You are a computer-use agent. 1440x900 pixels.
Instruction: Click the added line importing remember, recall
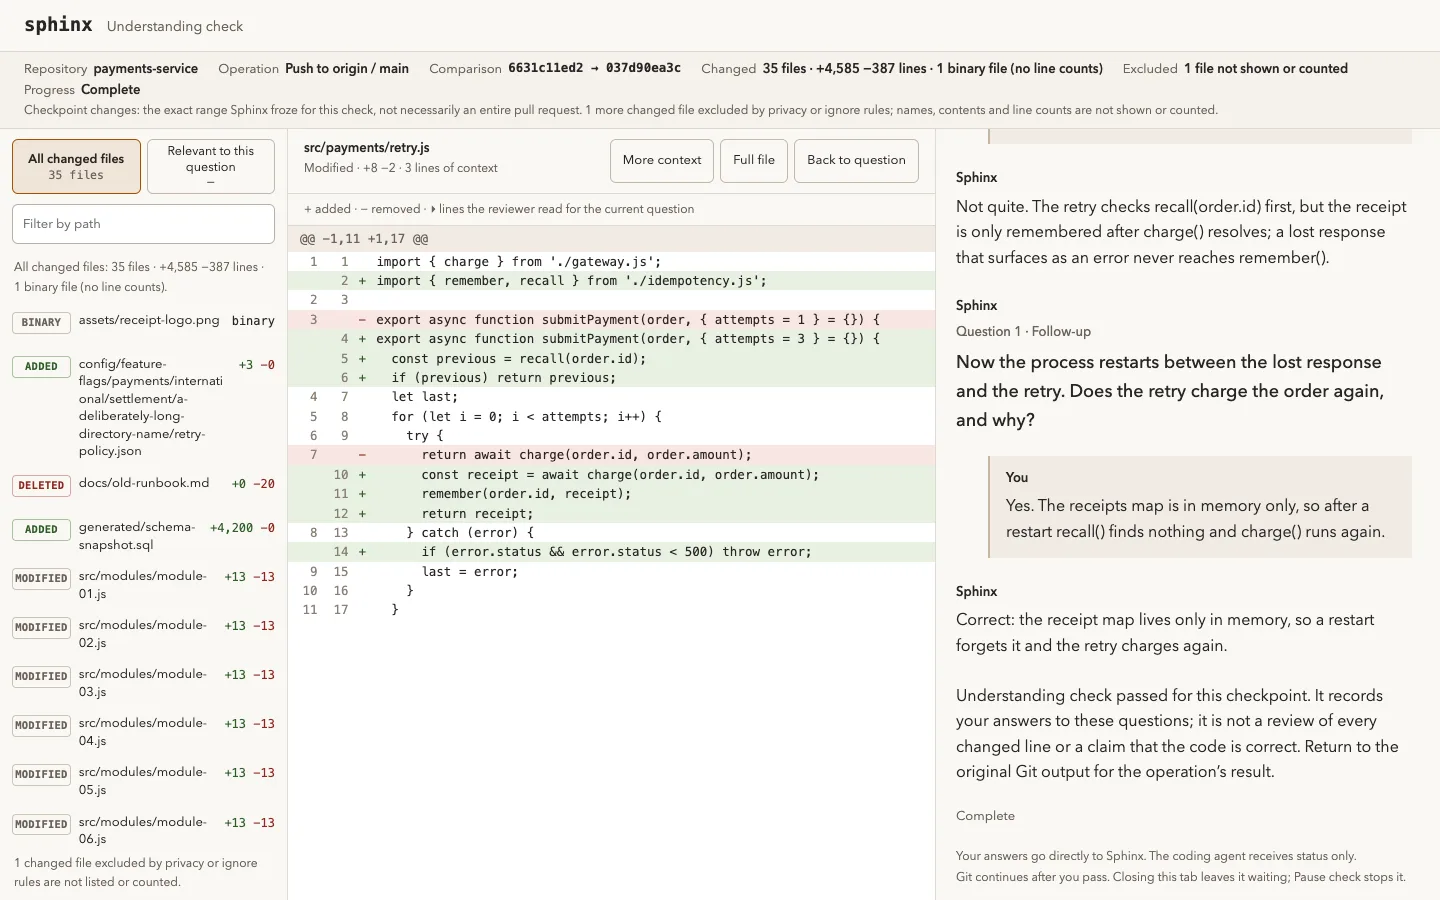611,281
